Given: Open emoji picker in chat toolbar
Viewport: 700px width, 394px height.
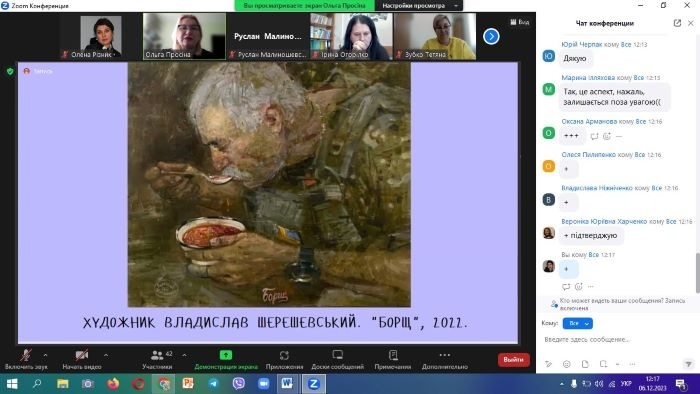Looking at the screenshot, I should 567,365.
